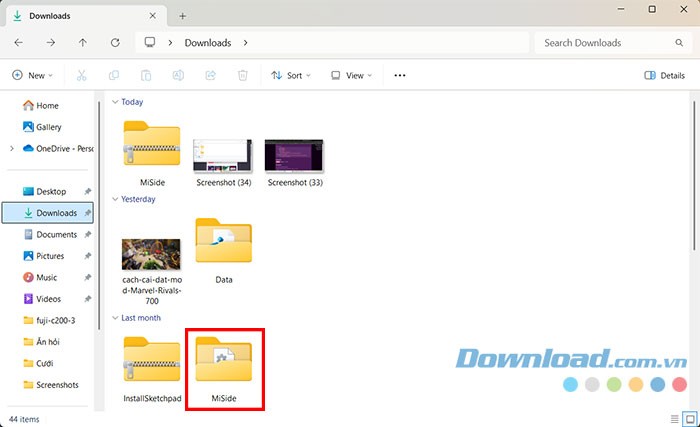Click the Rename icon in toolbar
700x427 pixels.
click(x=178, y=75)
